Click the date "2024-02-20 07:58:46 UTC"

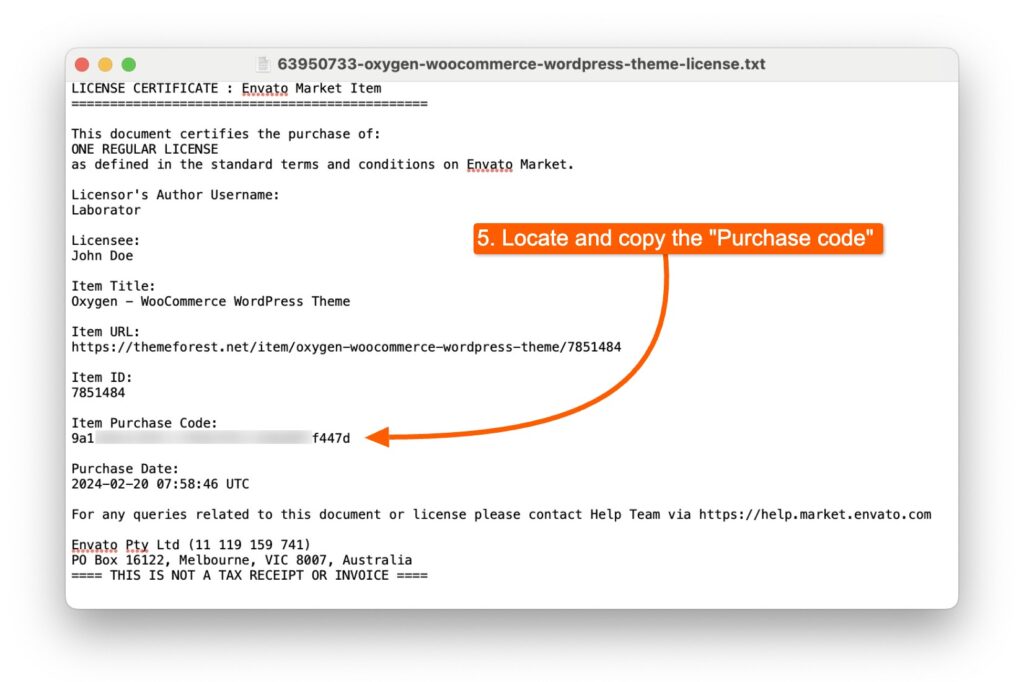coord(160,484)
